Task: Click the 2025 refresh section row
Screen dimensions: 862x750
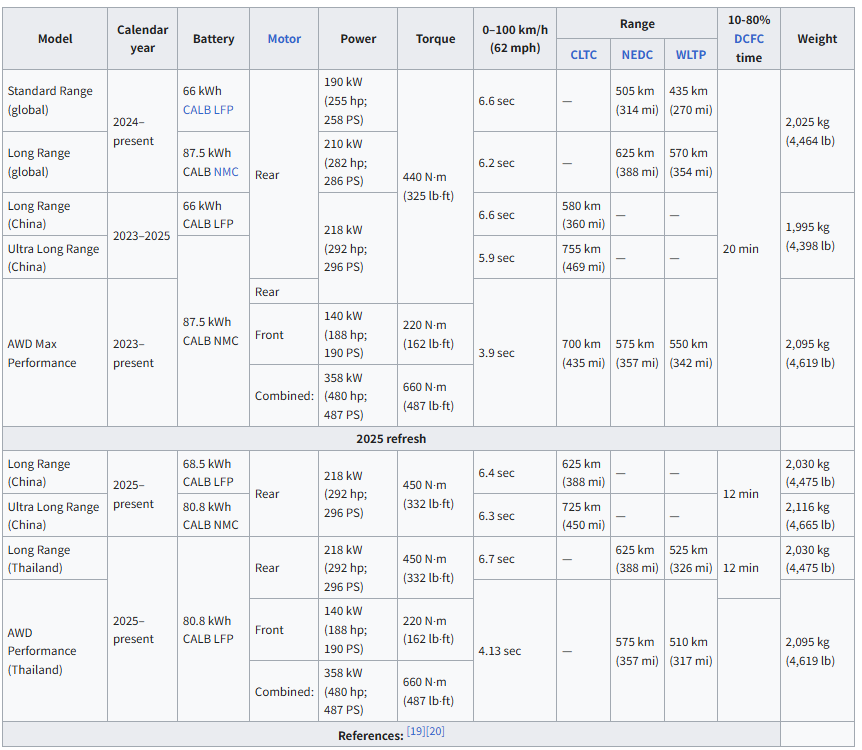Action: 391,439
